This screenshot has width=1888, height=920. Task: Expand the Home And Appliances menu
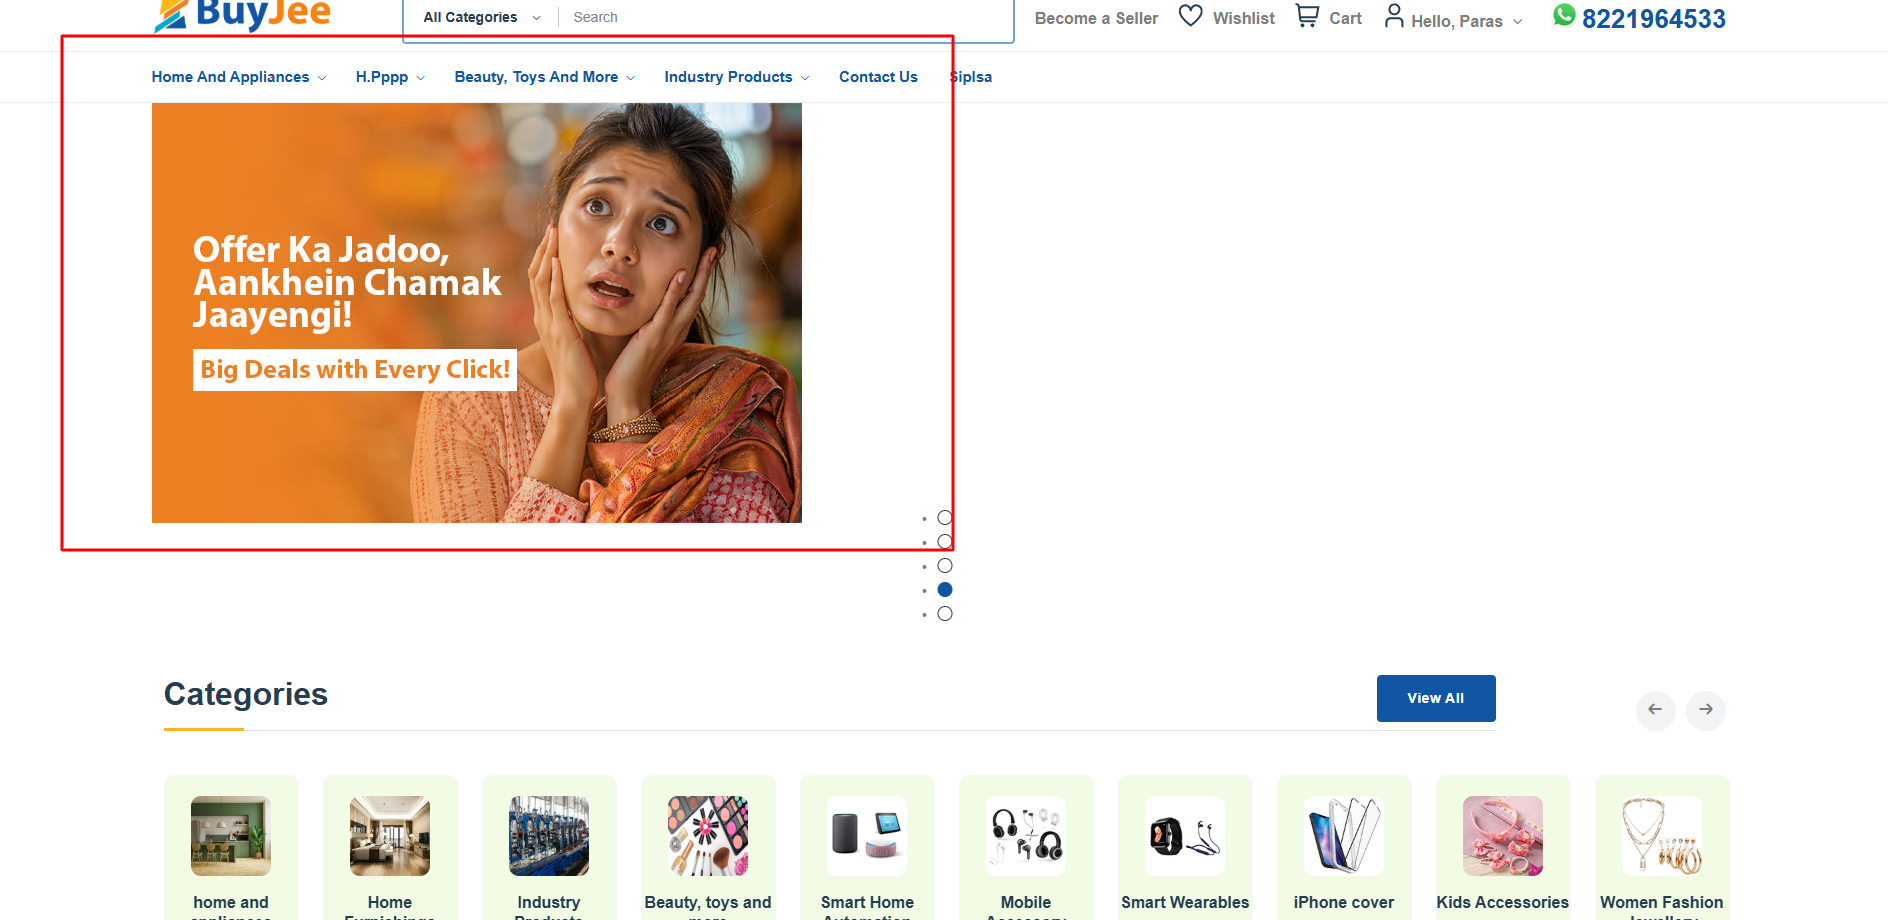pyautogui.click(x=239, y=77)
